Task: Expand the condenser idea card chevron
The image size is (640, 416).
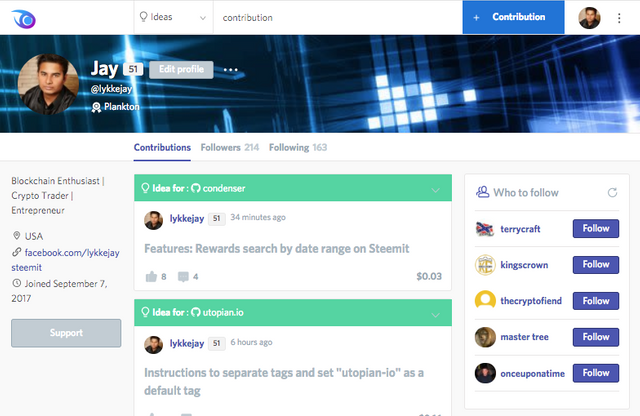Action: pos(436,190)
